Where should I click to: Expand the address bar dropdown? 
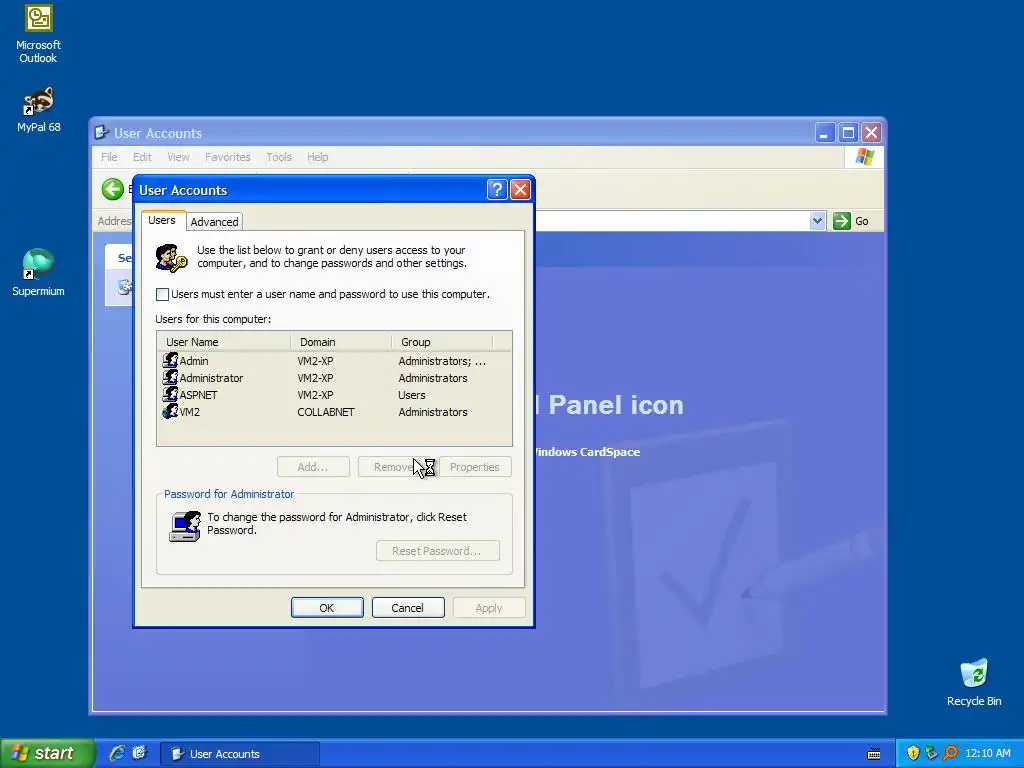817,221
